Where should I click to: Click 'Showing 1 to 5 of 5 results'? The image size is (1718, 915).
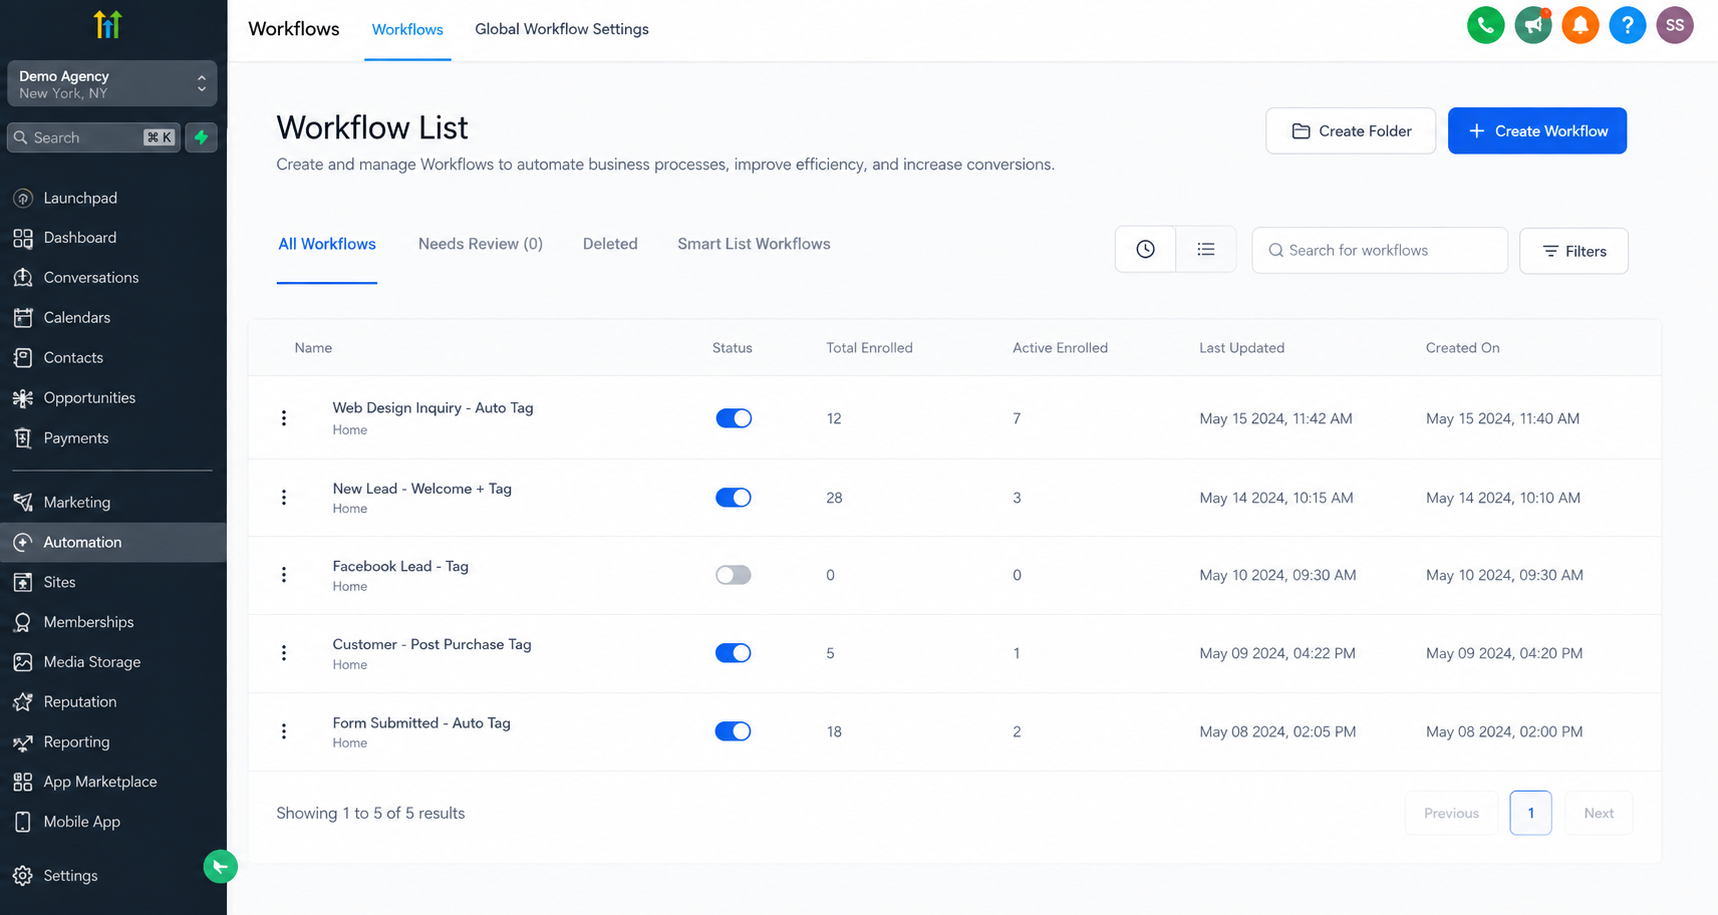[x=371, y=813]
